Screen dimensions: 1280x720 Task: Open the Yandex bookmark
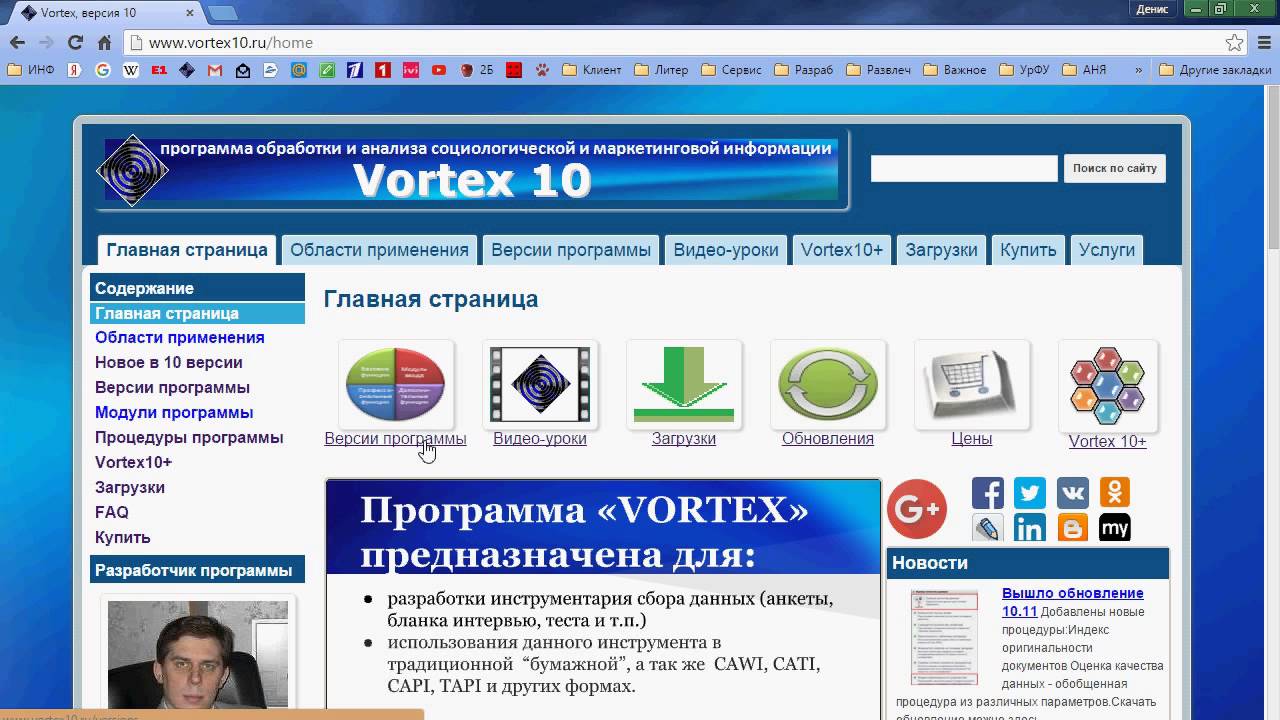tap(74, 70)
